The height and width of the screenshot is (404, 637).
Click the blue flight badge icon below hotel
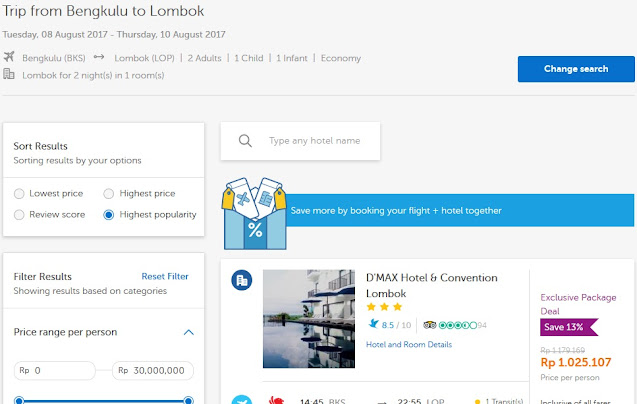tap(242, 400)
